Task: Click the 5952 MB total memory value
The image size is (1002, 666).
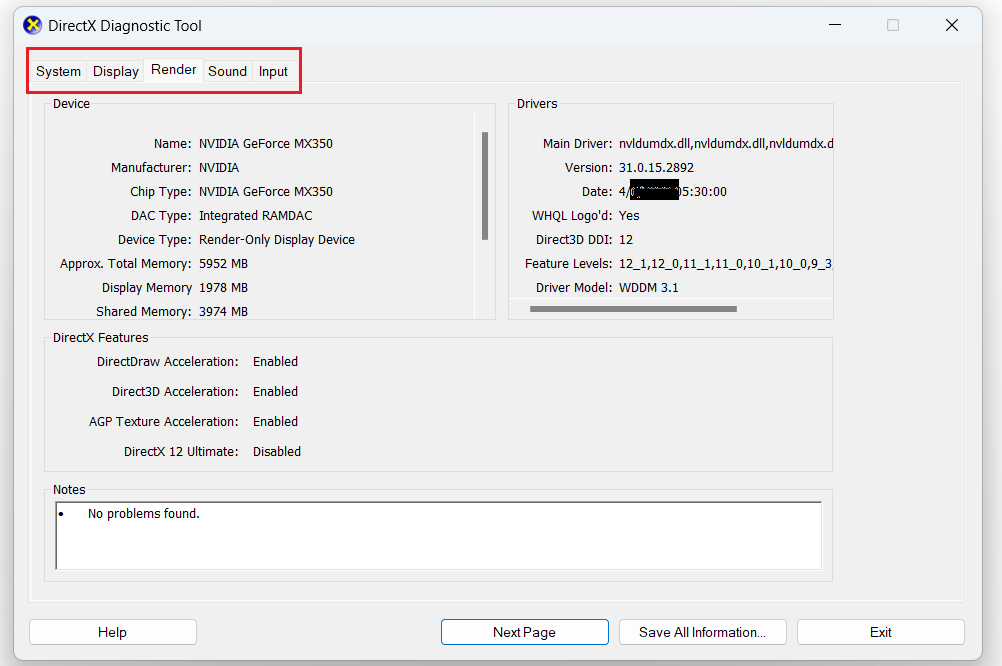Action: [x=223, y=263]
